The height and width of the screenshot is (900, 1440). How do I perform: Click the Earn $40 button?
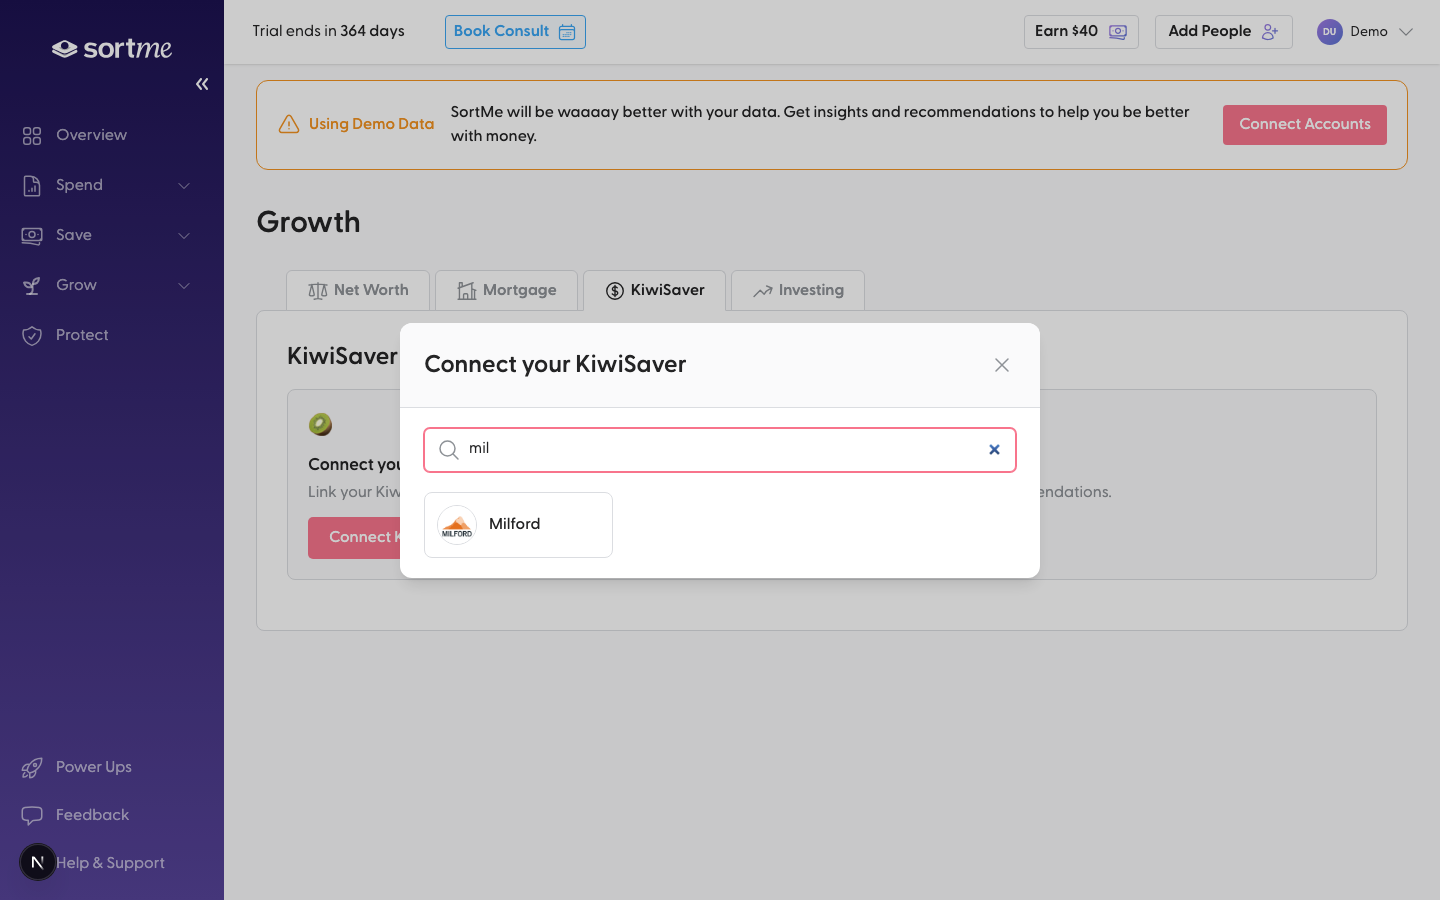point(1081,32)
